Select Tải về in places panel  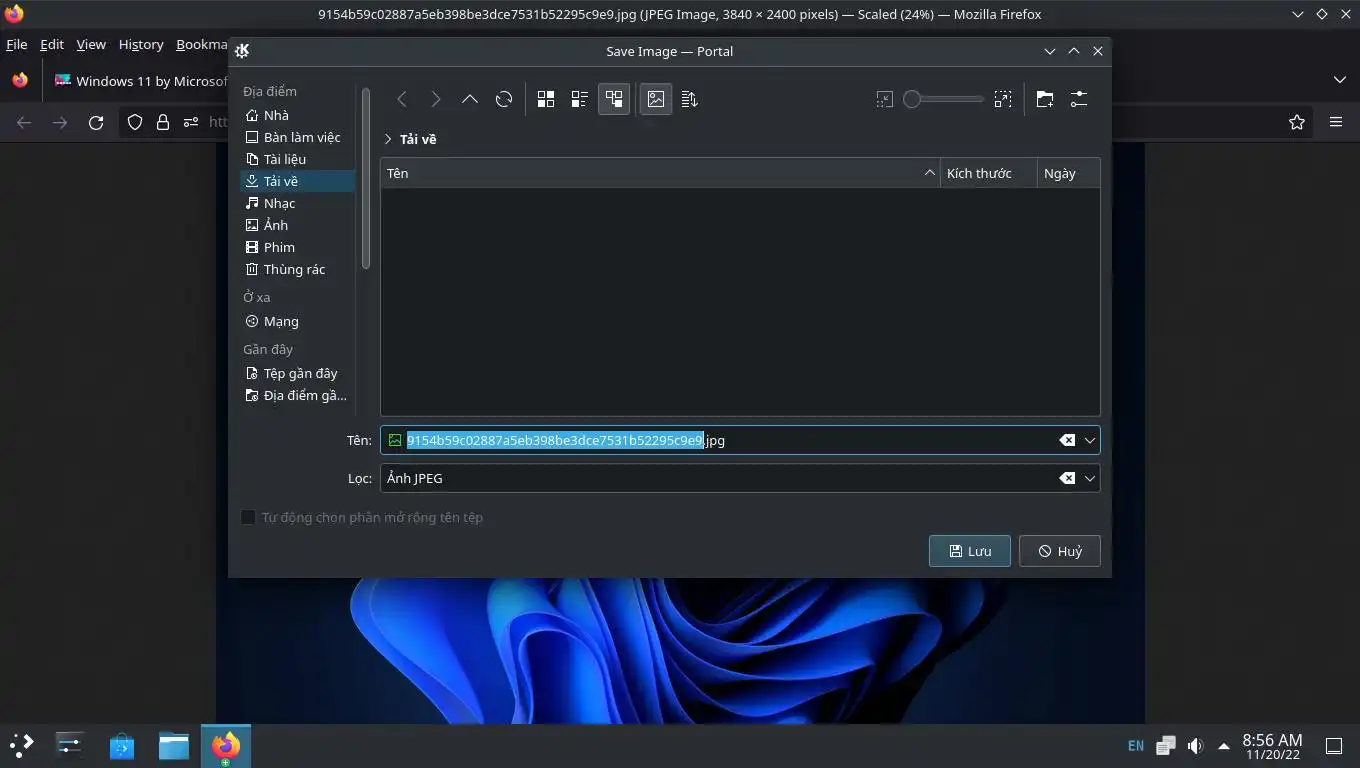pyautogui.click(x=297, y=181)
